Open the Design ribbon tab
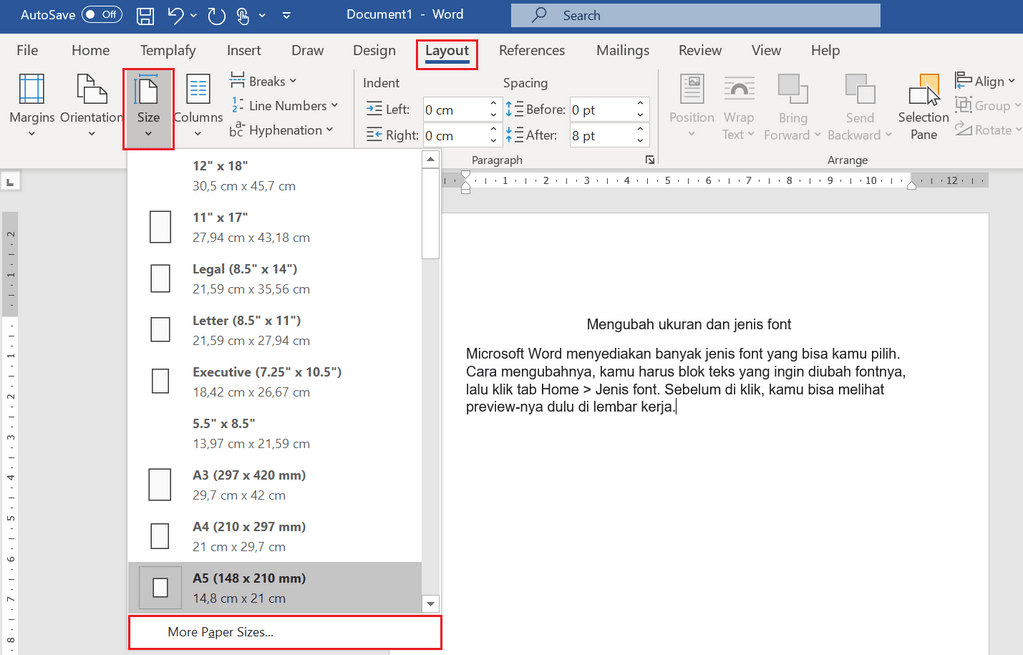The image size is (1023, 655). 374,50
